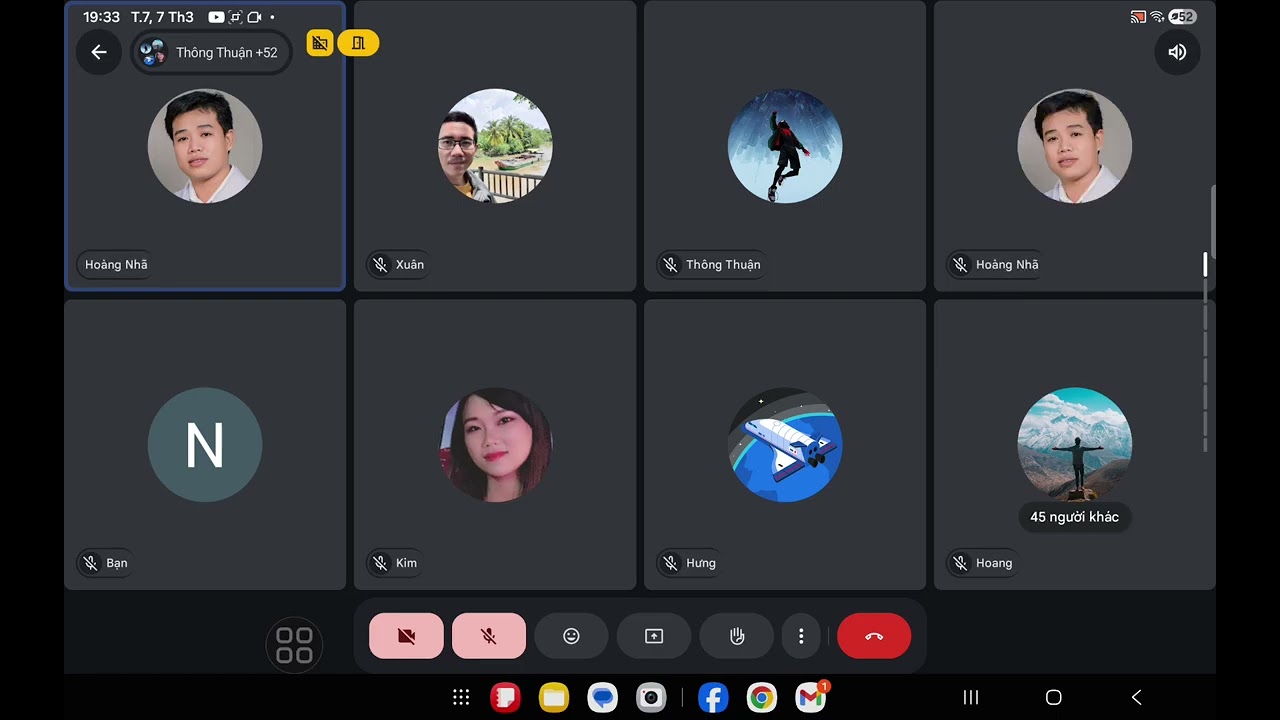Go back using the arrow button
This screenshot has width=1280, height=720.
(98, 52)
